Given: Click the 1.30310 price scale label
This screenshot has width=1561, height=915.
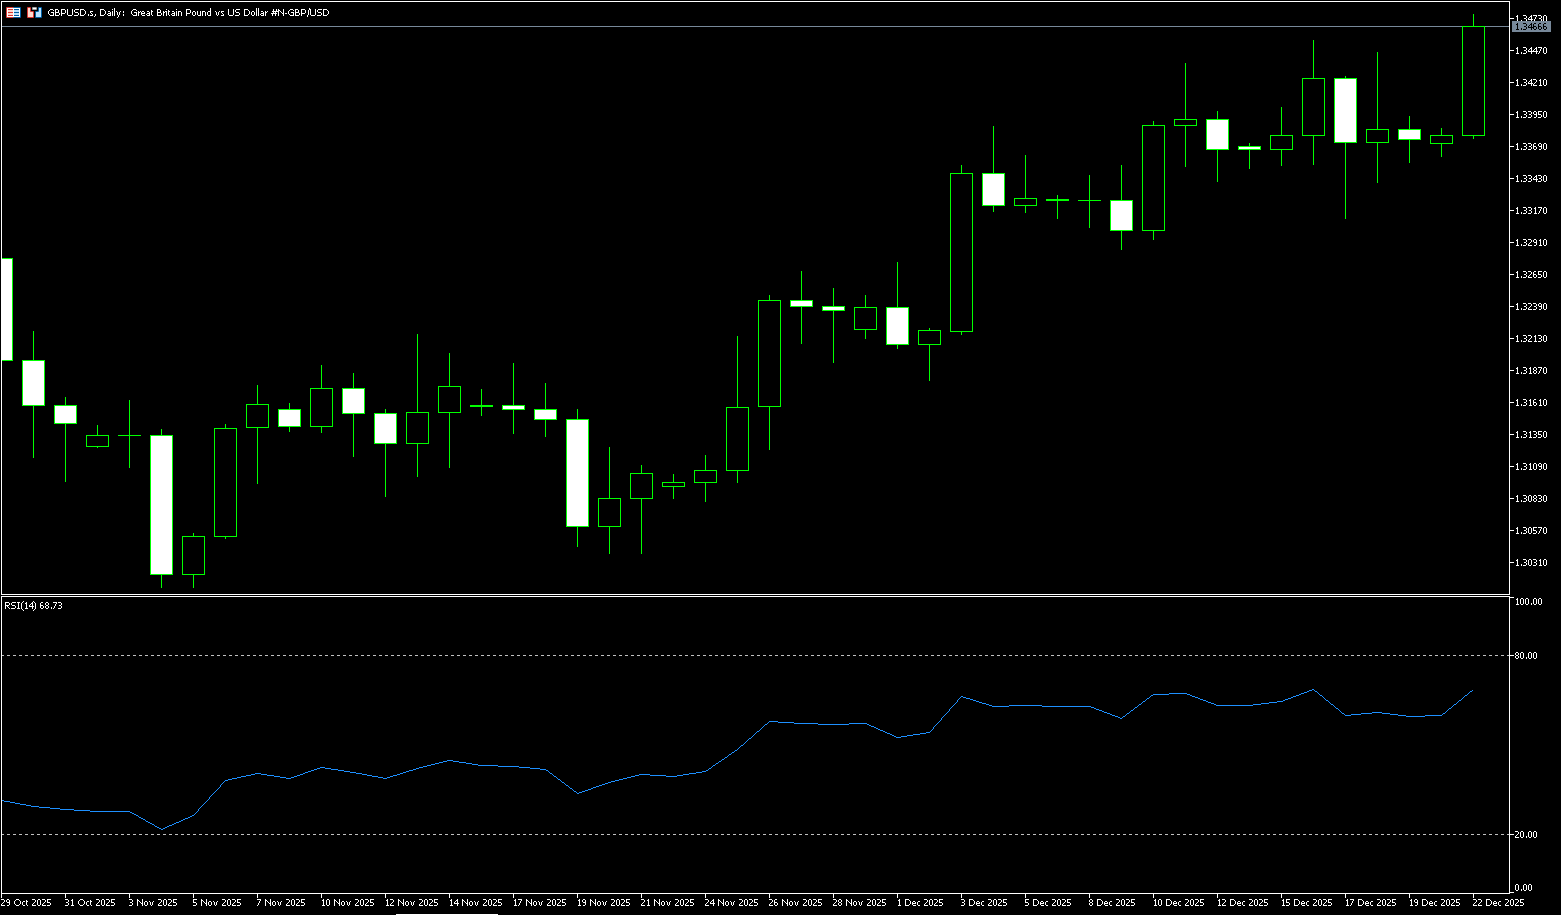Looking at the screenshot, I should click(x=1532, y=563).
